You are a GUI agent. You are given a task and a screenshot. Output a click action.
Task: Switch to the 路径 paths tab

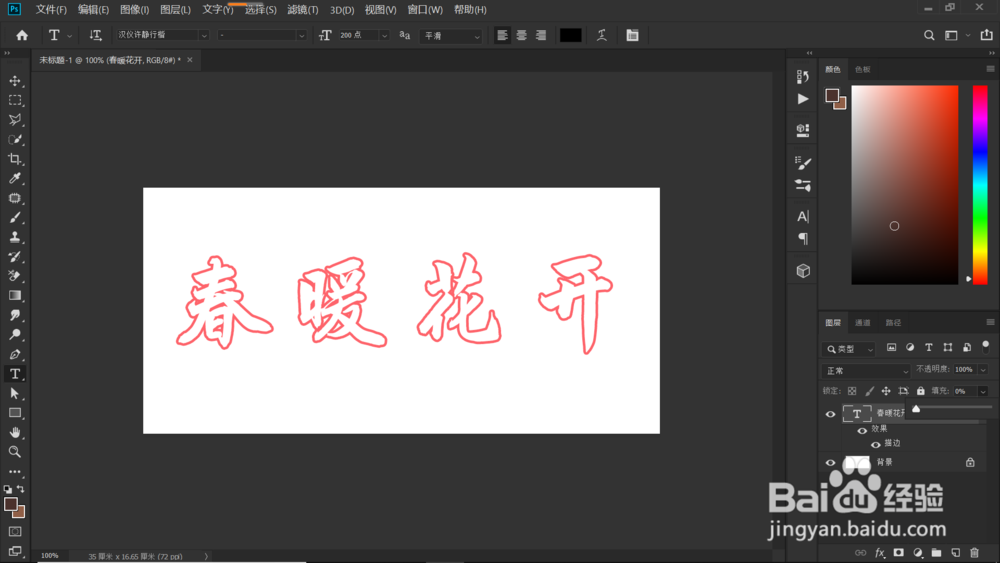pos(893,323)
